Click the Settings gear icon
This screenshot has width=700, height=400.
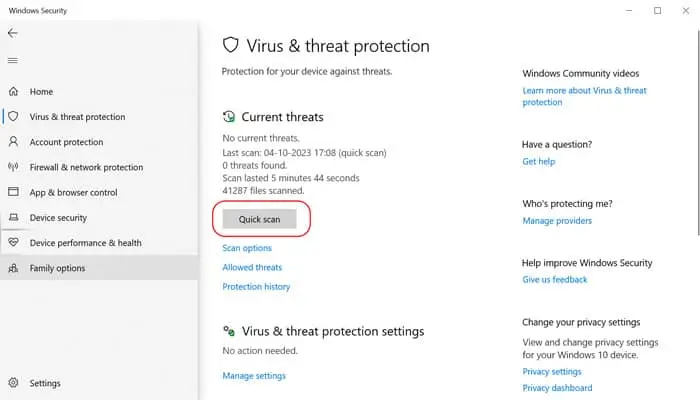click(x=14, y=383)
